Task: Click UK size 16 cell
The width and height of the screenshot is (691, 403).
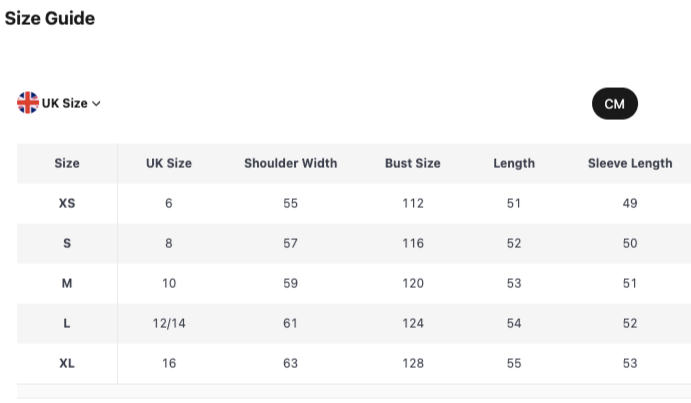Action: pos(169,363)
